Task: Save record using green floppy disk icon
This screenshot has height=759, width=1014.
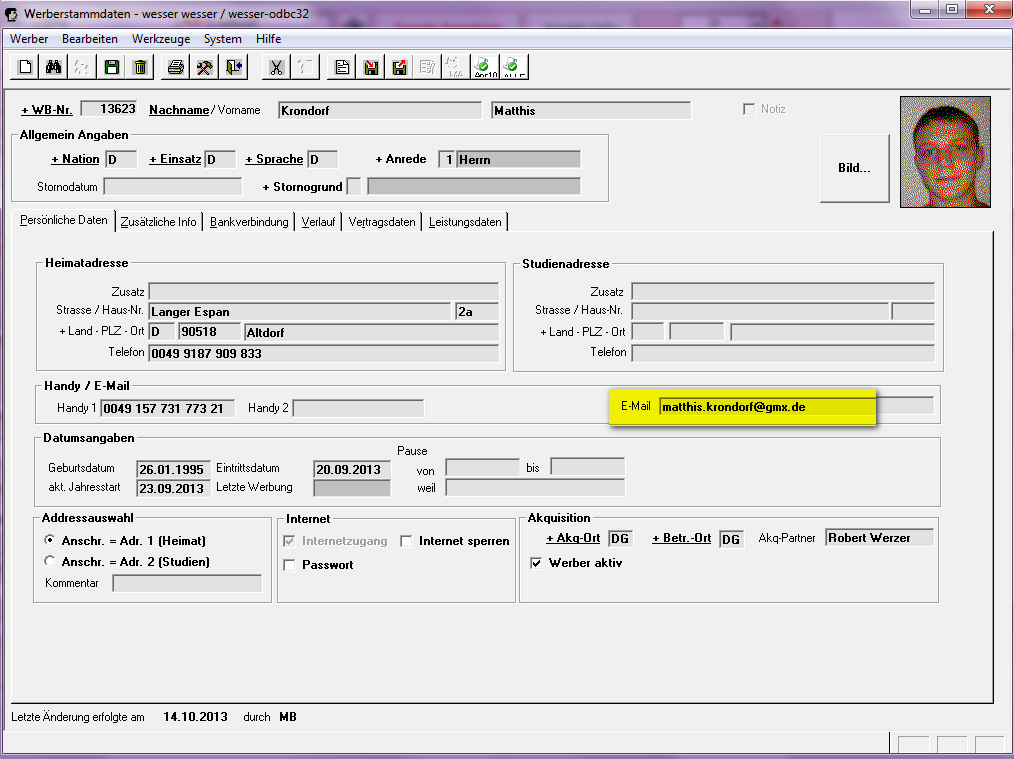Action: pos(112,67)
